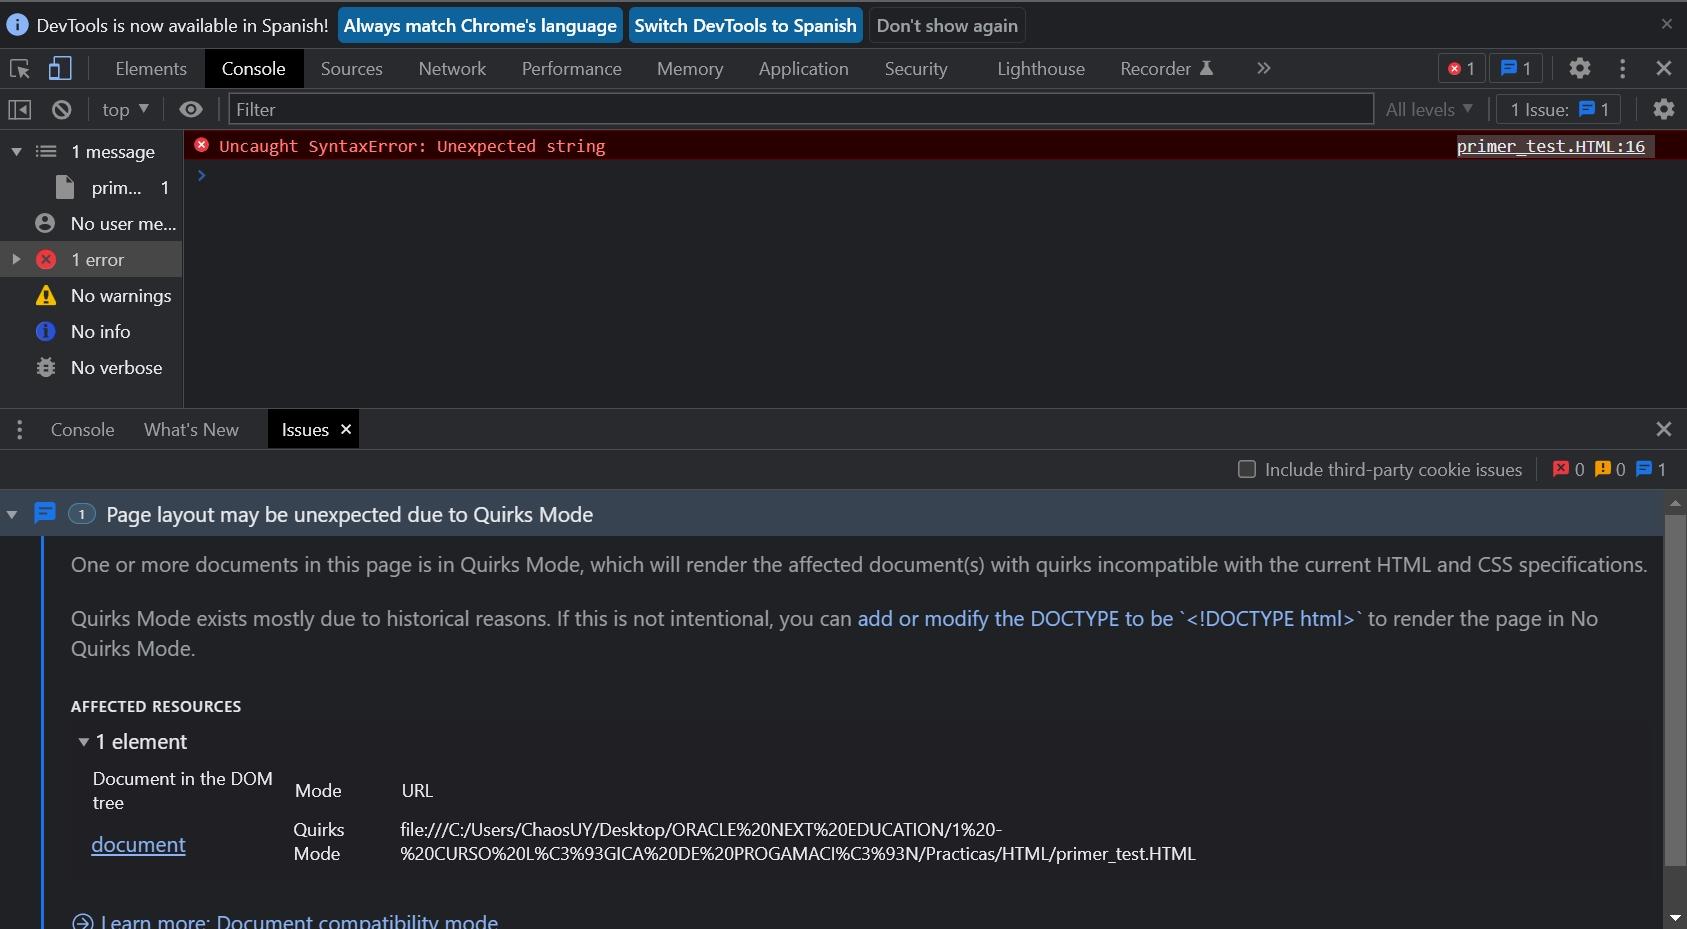Click the Page layout may be unexpected header
The height and width of the screenshot is (929, 1687).
click(x=349, y=514)
